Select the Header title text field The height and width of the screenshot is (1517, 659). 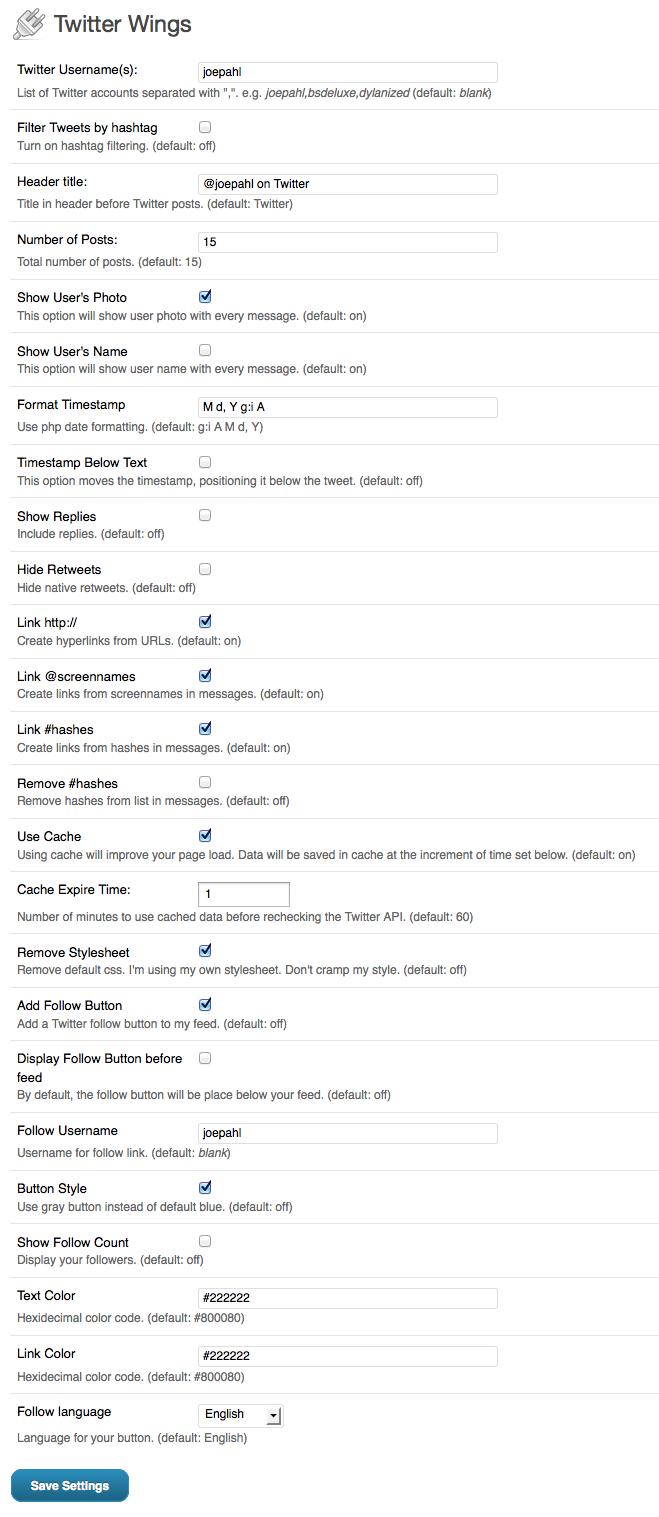(x=348, y=184)
